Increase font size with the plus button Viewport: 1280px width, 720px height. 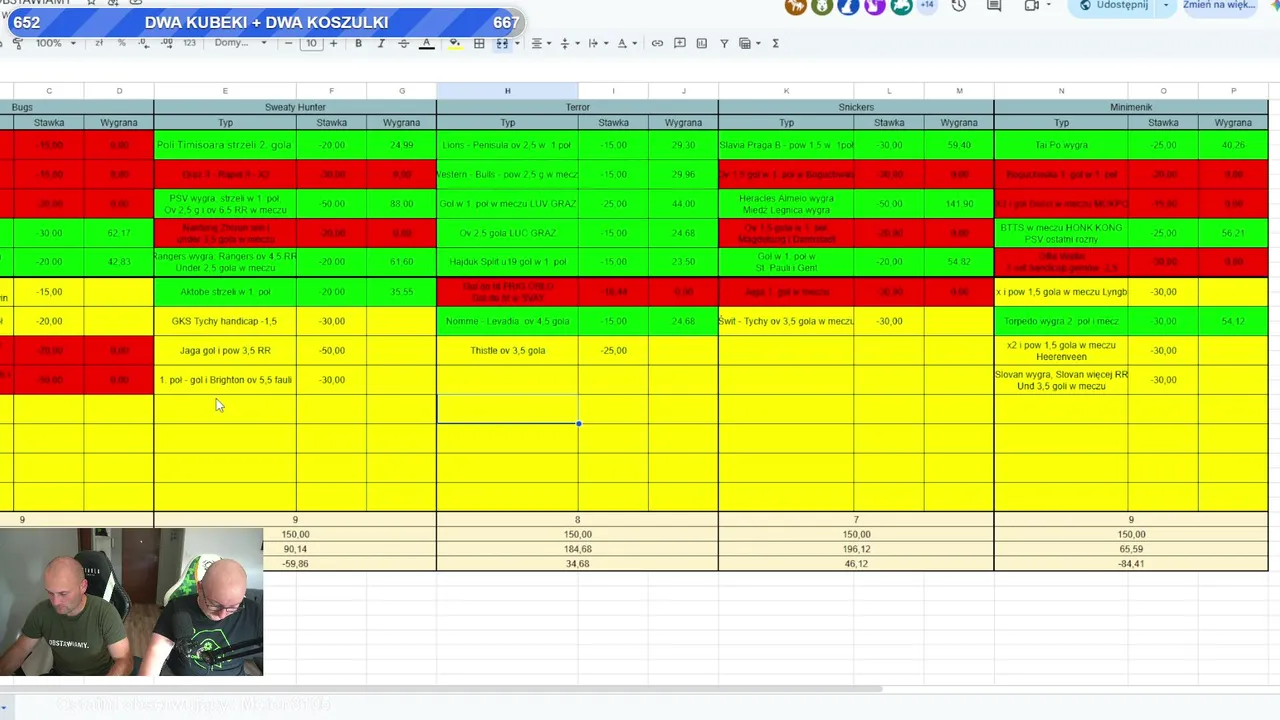tap(333, 44)
